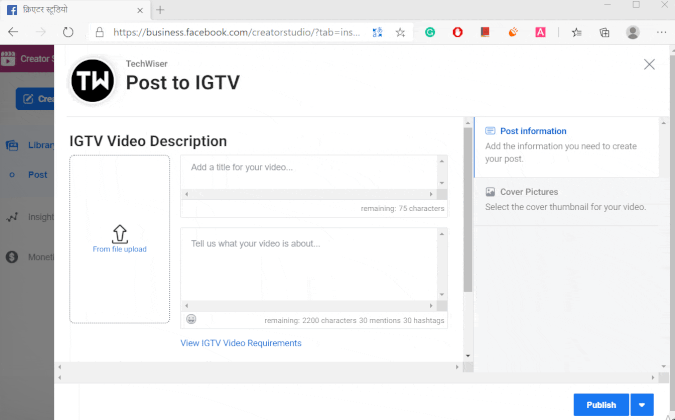Click the Library icon in sidebar
Screen dimensions: 675x420
tap(12, 145)
